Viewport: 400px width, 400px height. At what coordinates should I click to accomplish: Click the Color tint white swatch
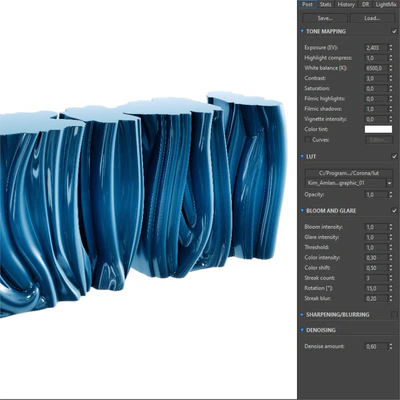coord(379,129)
